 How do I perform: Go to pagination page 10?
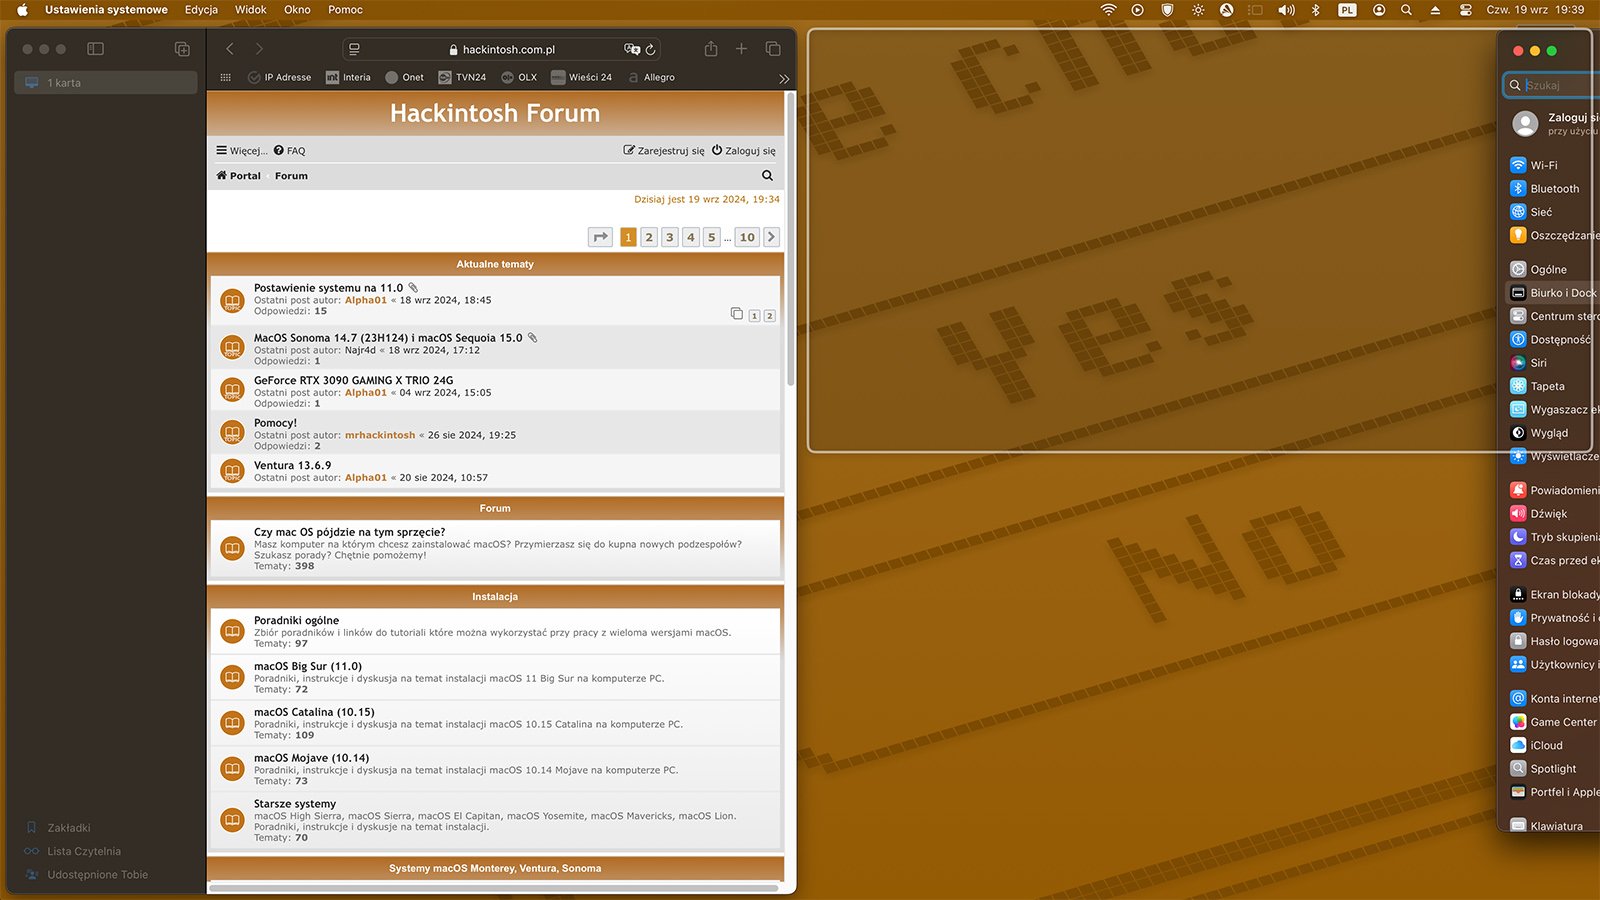(x=747, y=237)
